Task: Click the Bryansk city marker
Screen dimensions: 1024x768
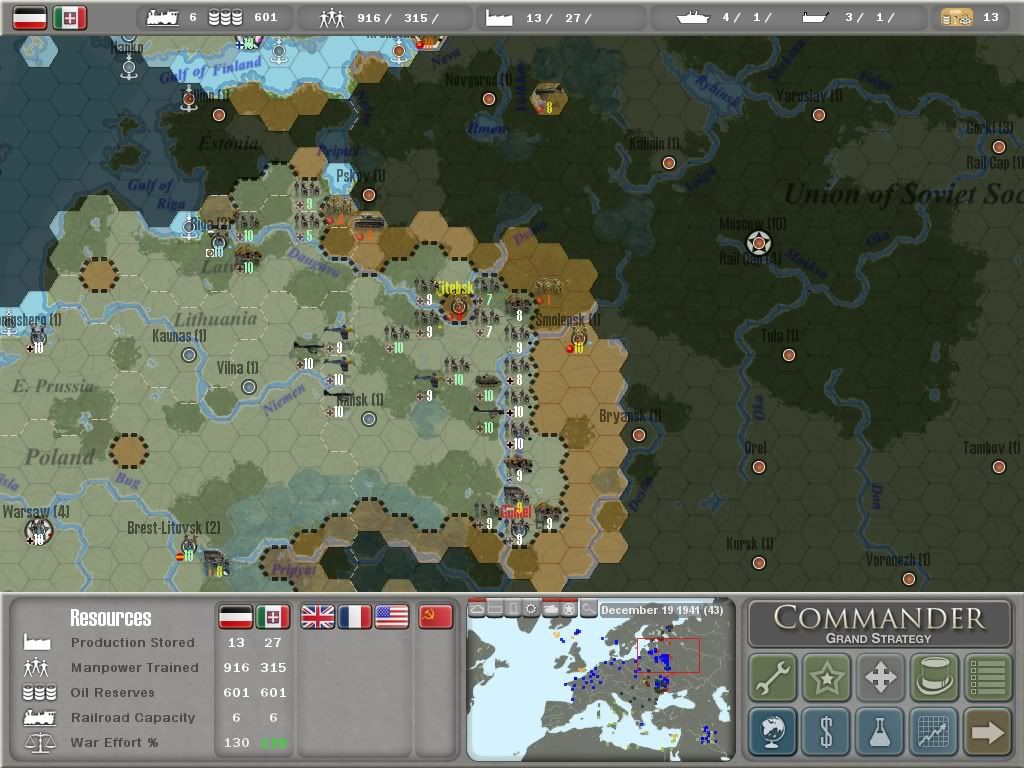Action: (639, 434)
